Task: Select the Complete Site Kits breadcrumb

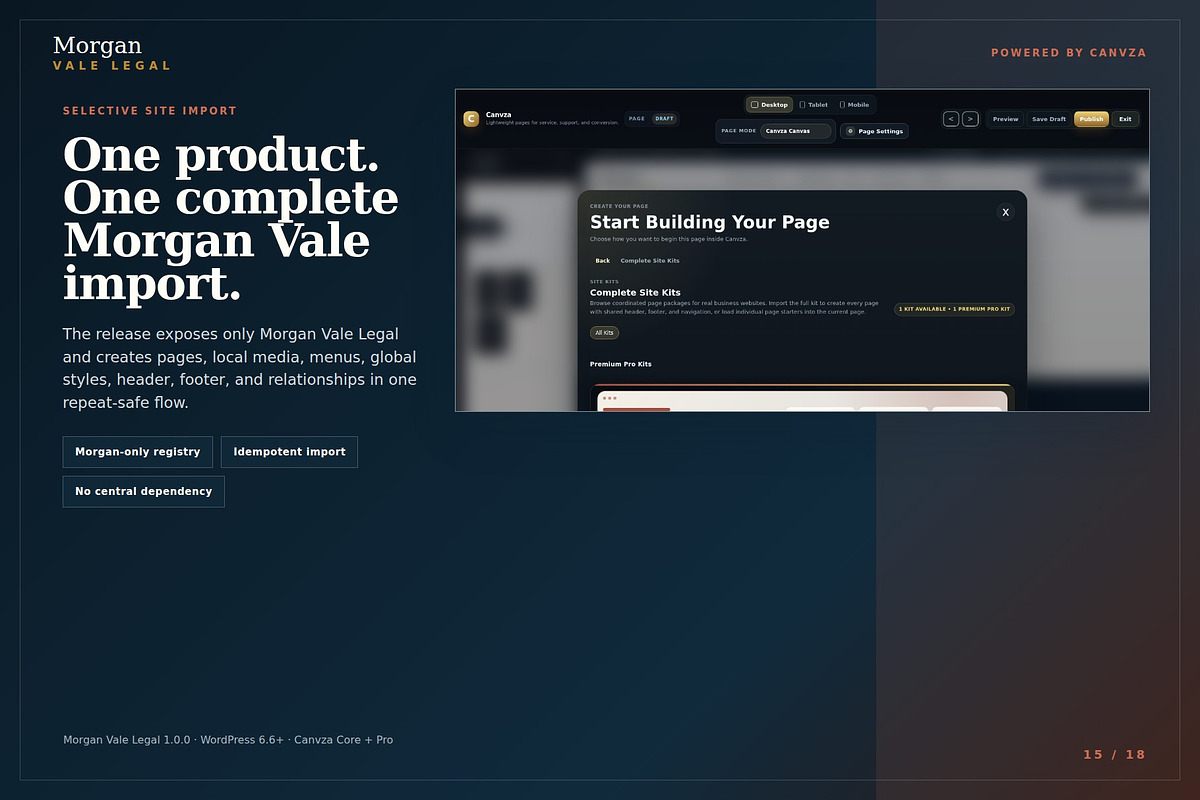Action: click(650, 261)
